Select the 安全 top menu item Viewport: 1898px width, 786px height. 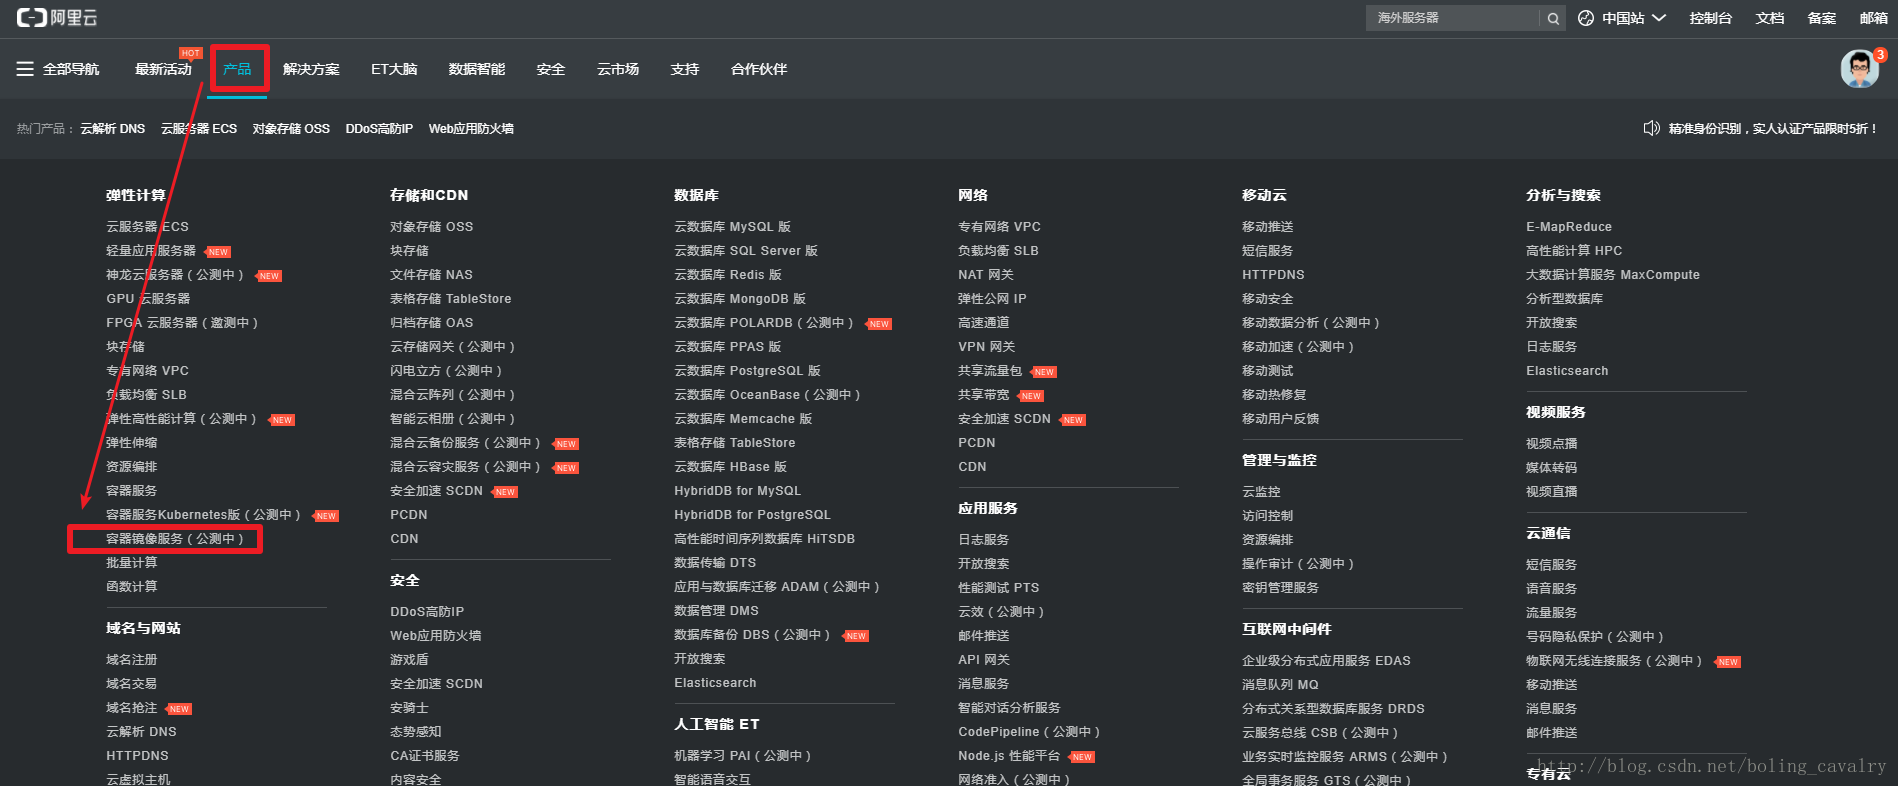click(551, 69)
